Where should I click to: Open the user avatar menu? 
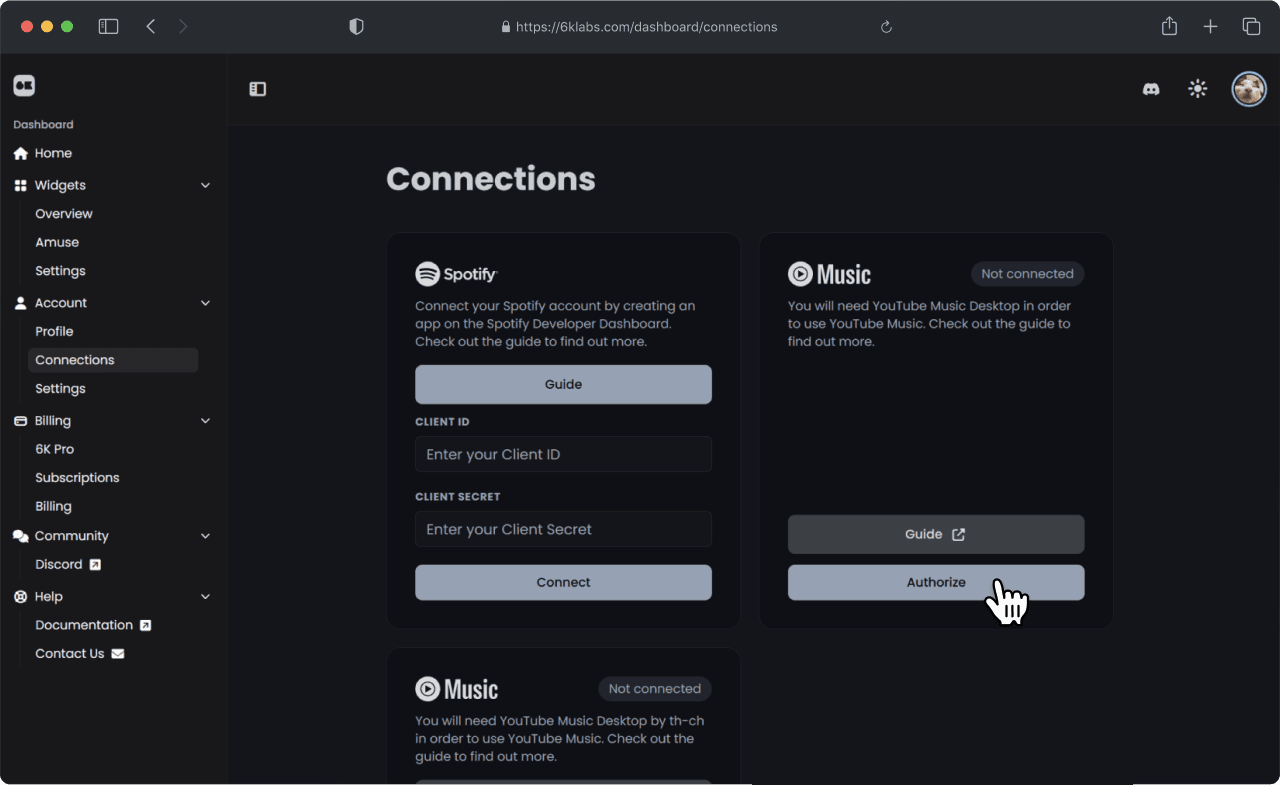[1249, 89]
